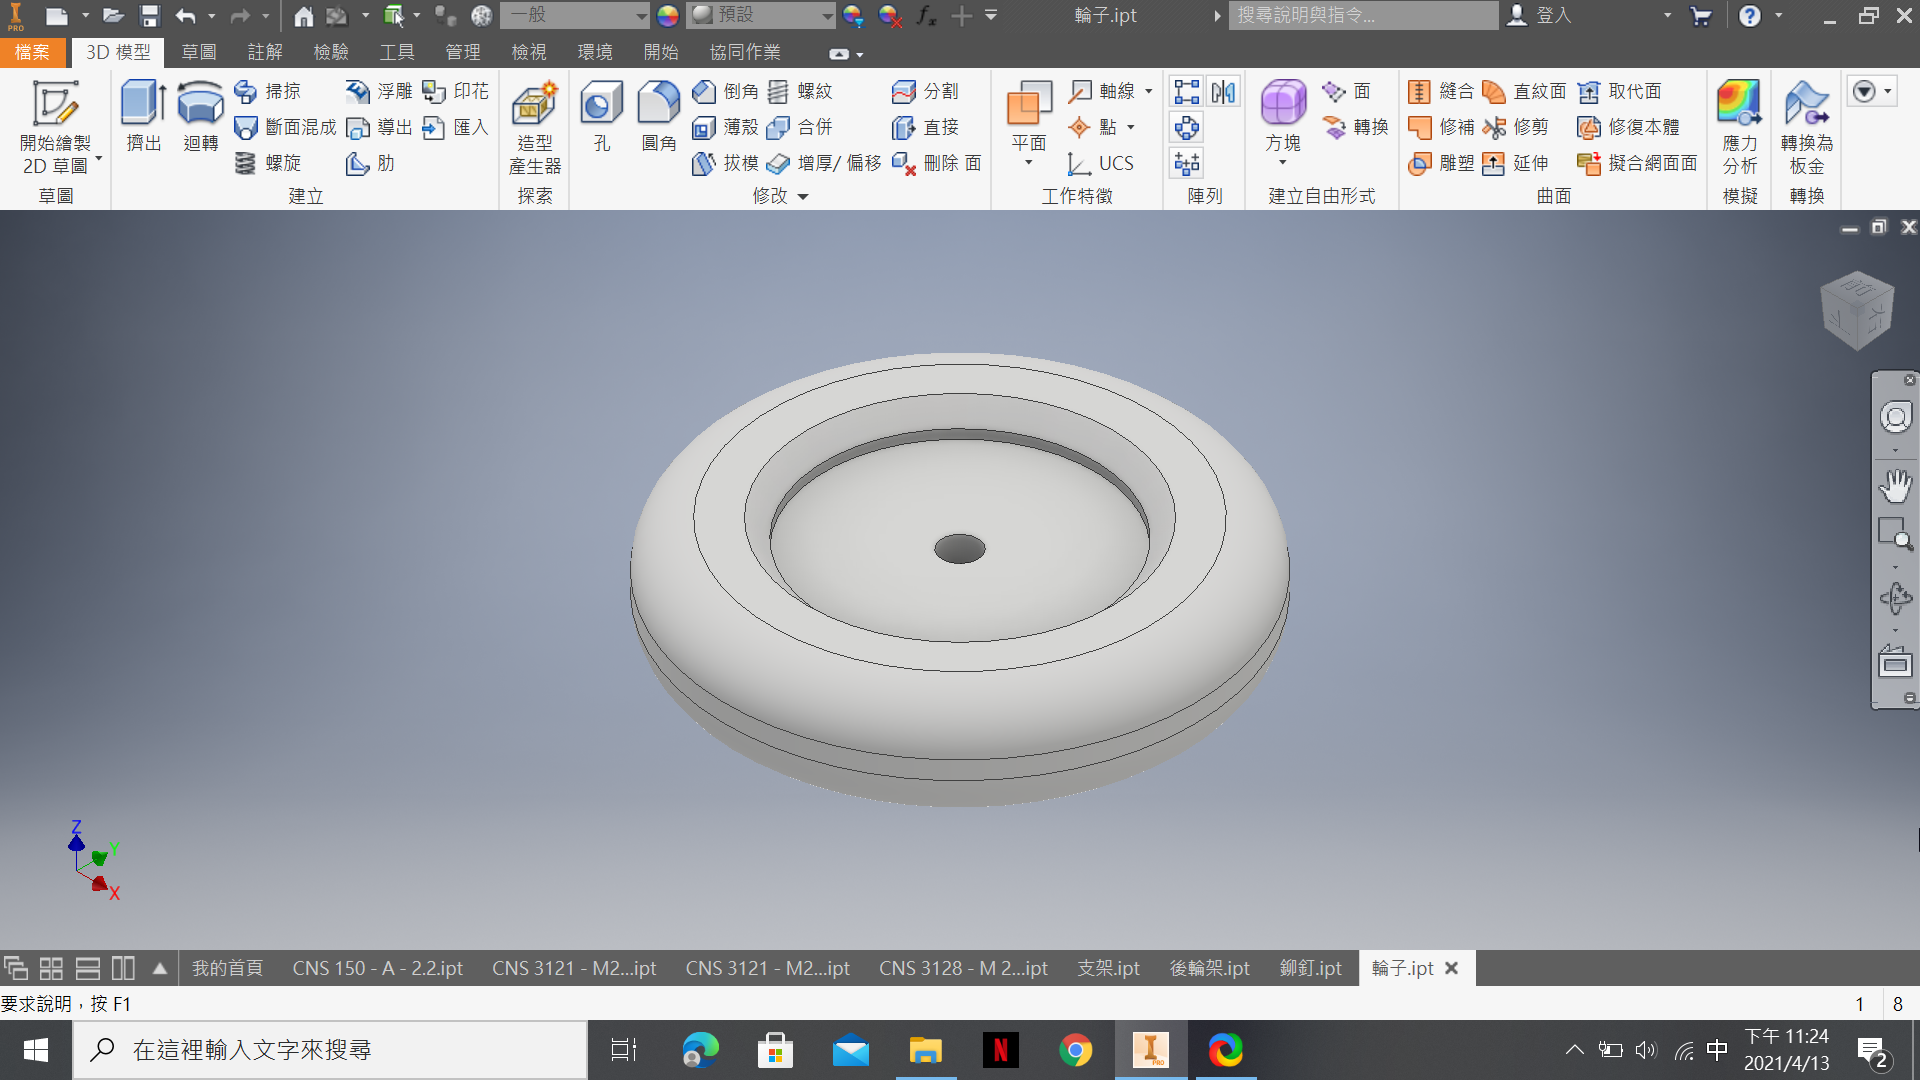Select the 薄殼 (Shell) tool

tap(725, 127)
